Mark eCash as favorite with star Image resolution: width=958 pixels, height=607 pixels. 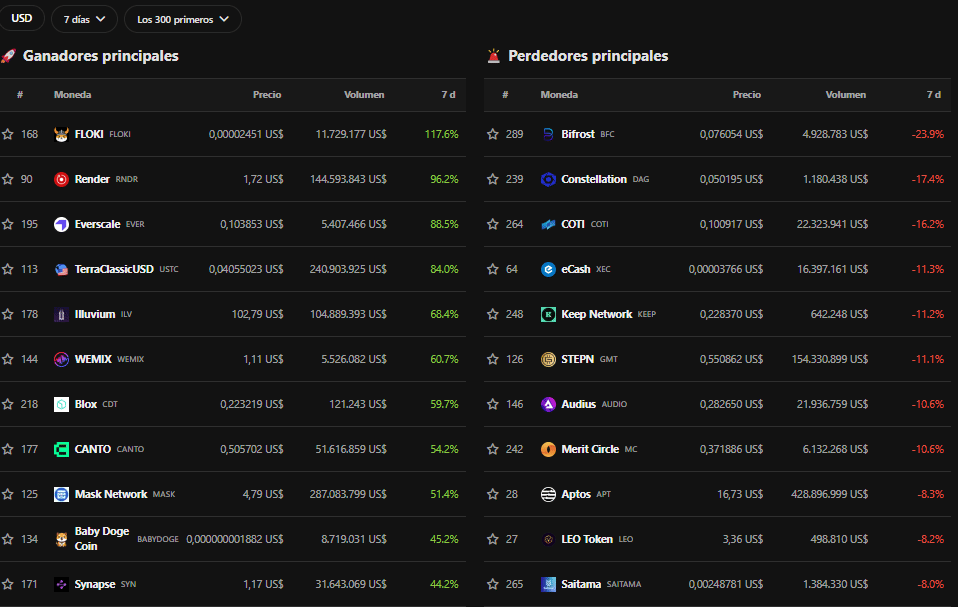tap(492, 269)
